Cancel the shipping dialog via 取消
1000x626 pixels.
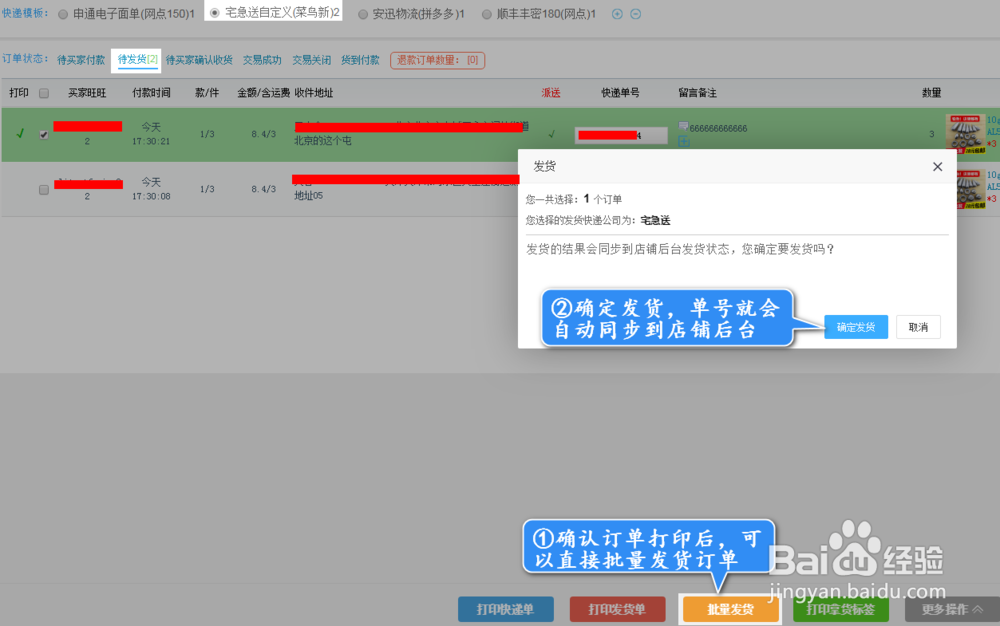(917, 327)
